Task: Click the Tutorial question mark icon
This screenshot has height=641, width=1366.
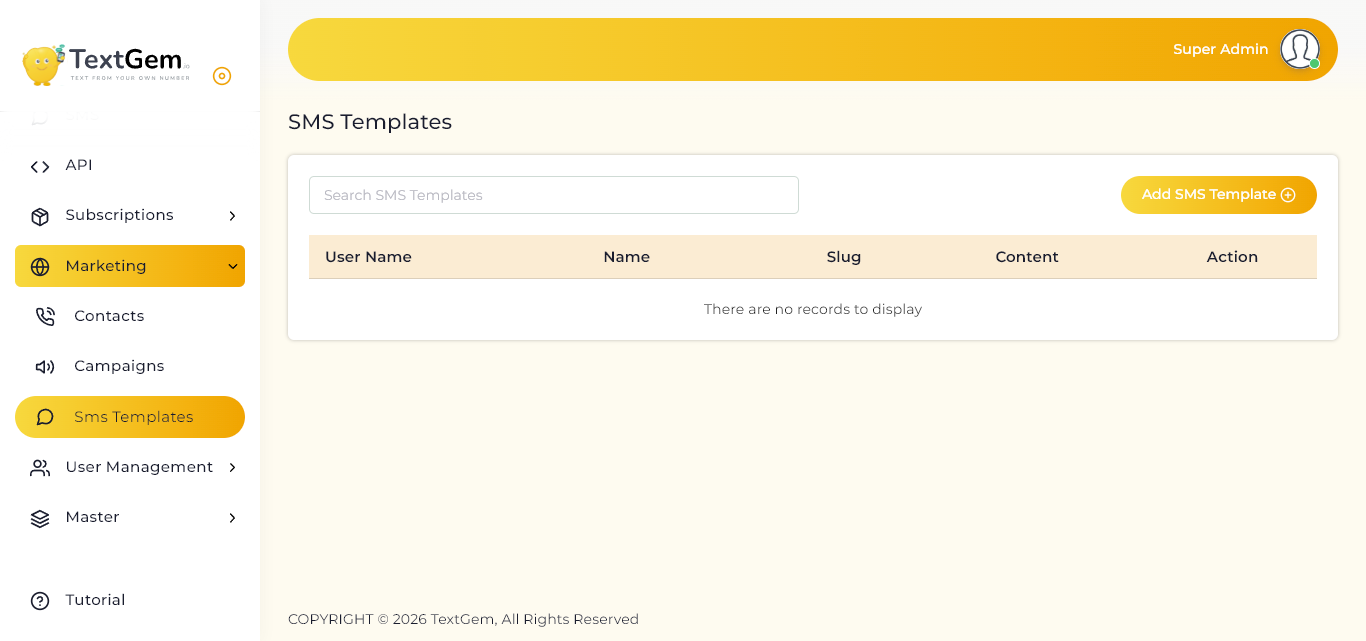Action: [x=40, y=601]
